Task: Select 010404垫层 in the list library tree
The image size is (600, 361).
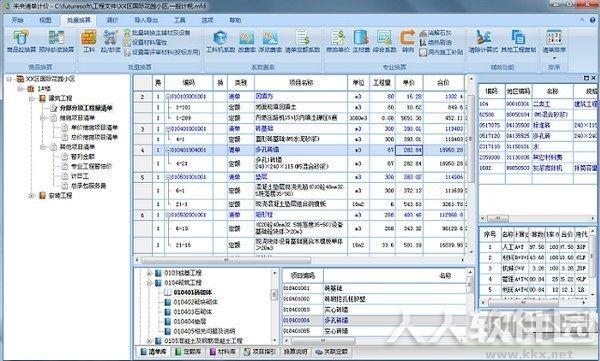Action: point(189,322)
